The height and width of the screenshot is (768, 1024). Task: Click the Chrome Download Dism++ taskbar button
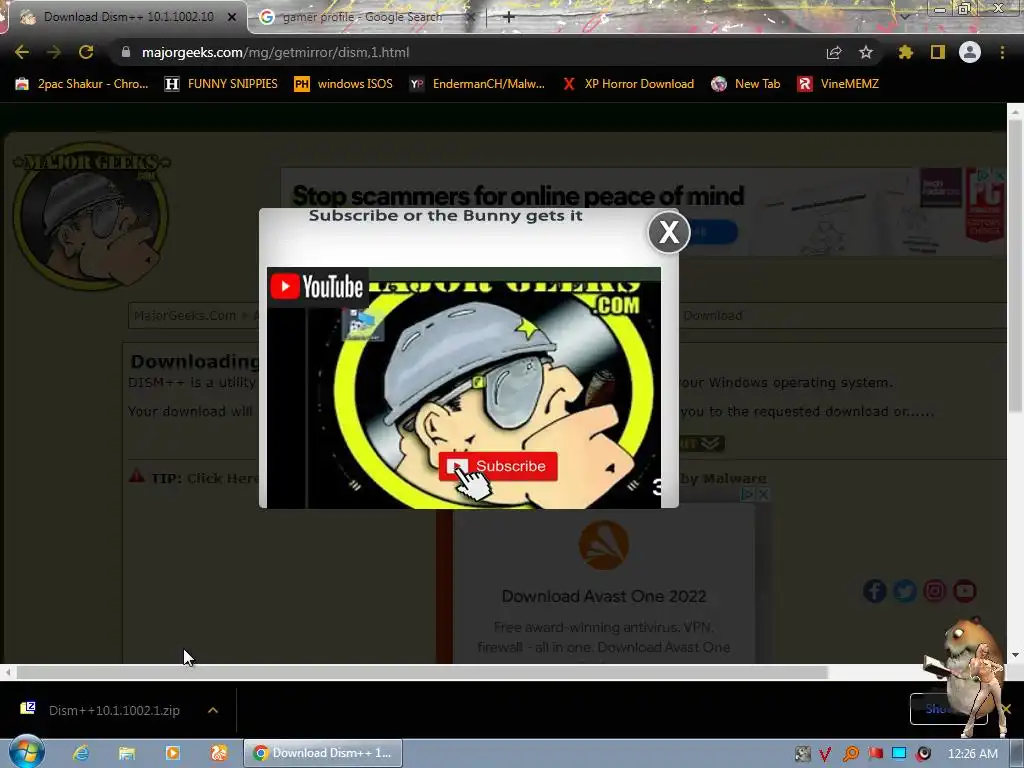[x=323, y=753]
